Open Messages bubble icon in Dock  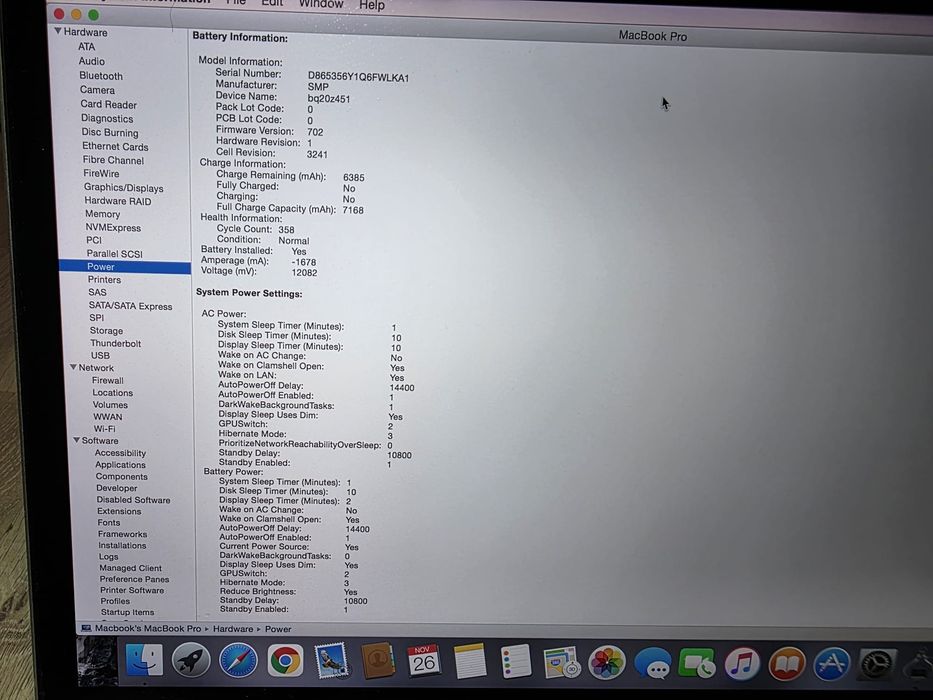[653, 663]
